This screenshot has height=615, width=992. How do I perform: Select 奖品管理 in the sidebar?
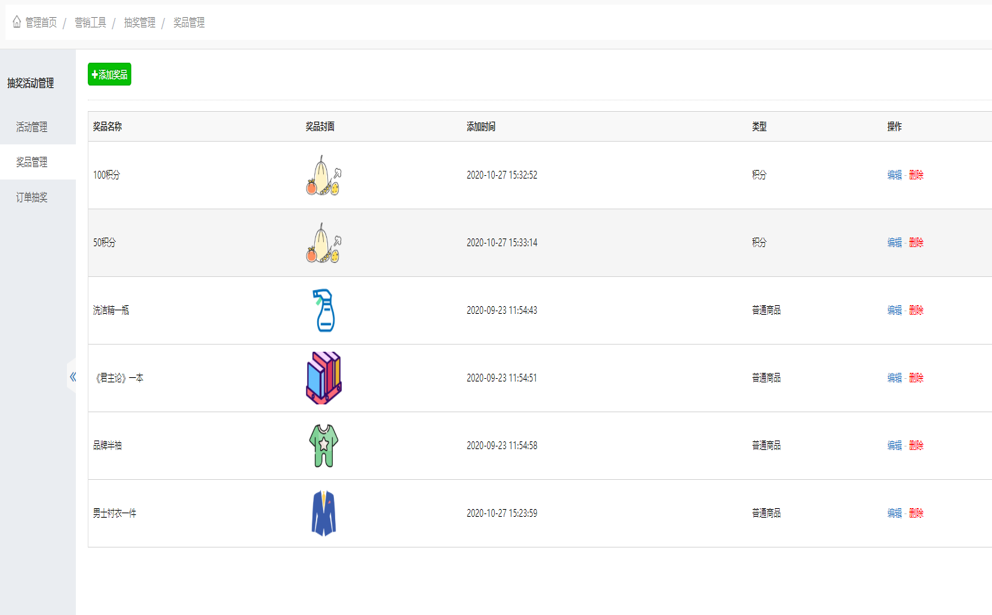(x=32, y=162)
